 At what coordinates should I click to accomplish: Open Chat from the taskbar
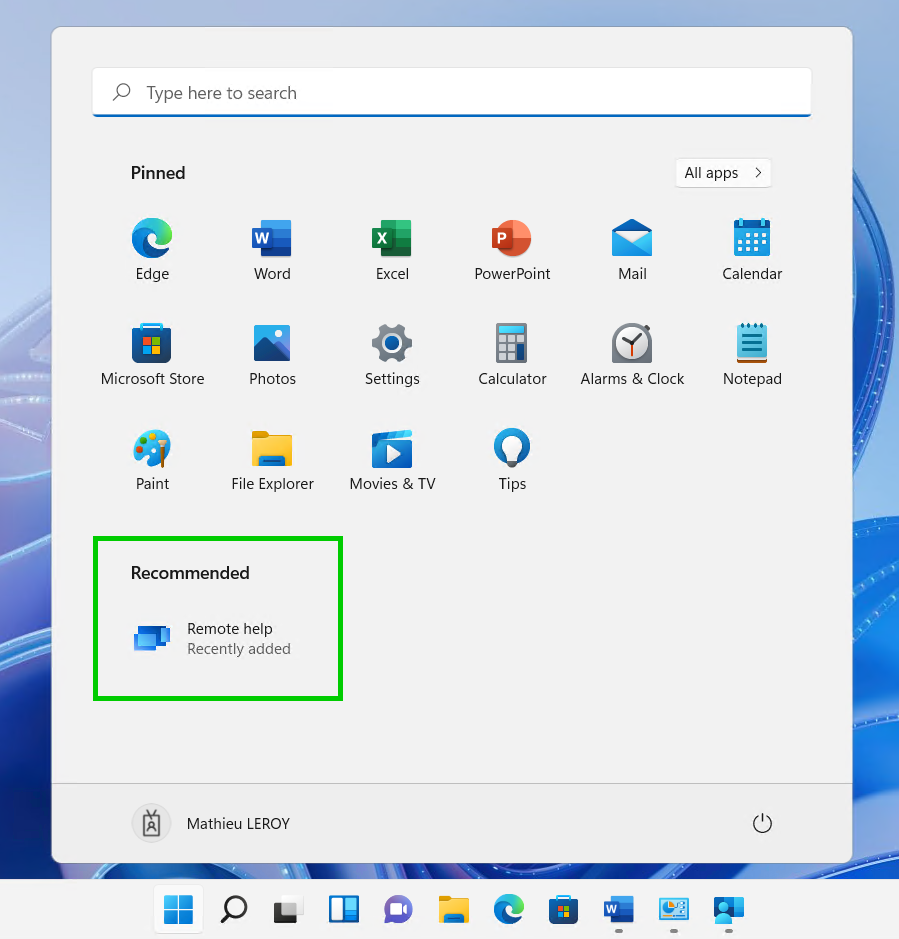coord(398,909)
